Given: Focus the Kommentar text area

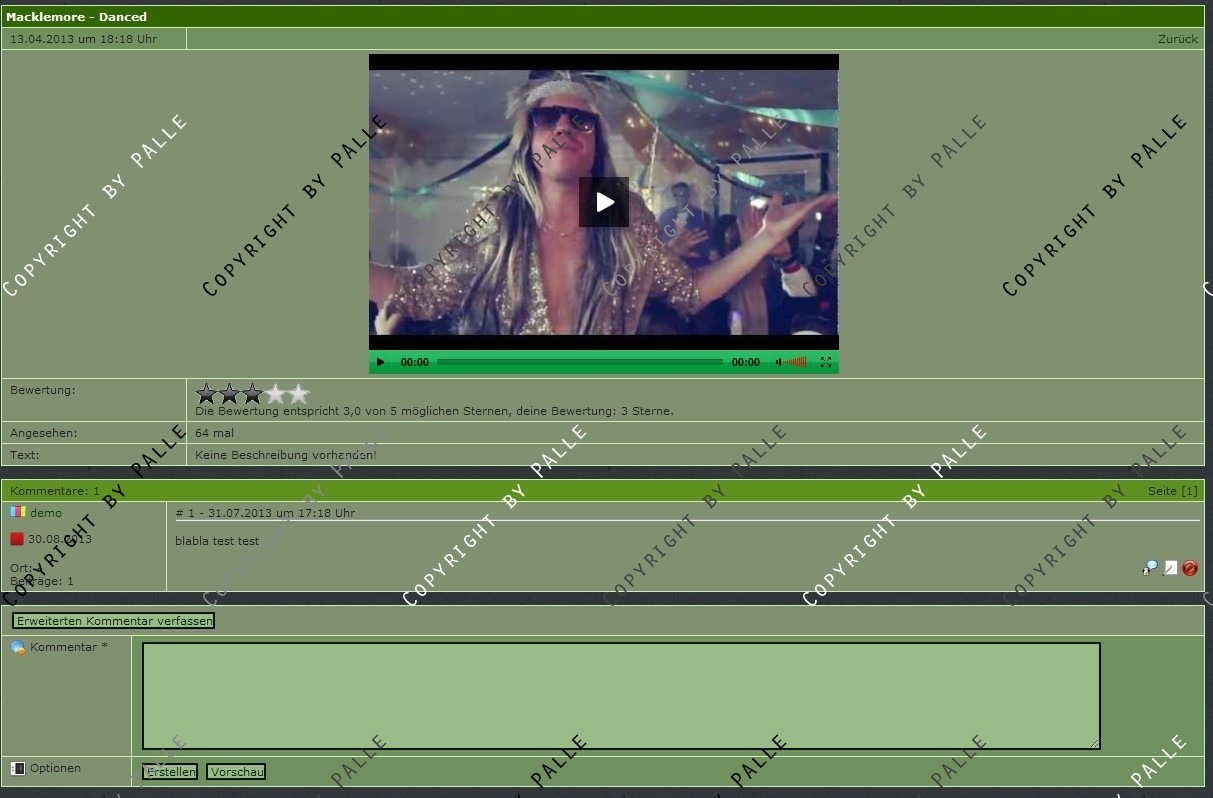Looking at the screenshot, I should click(621, 696).
